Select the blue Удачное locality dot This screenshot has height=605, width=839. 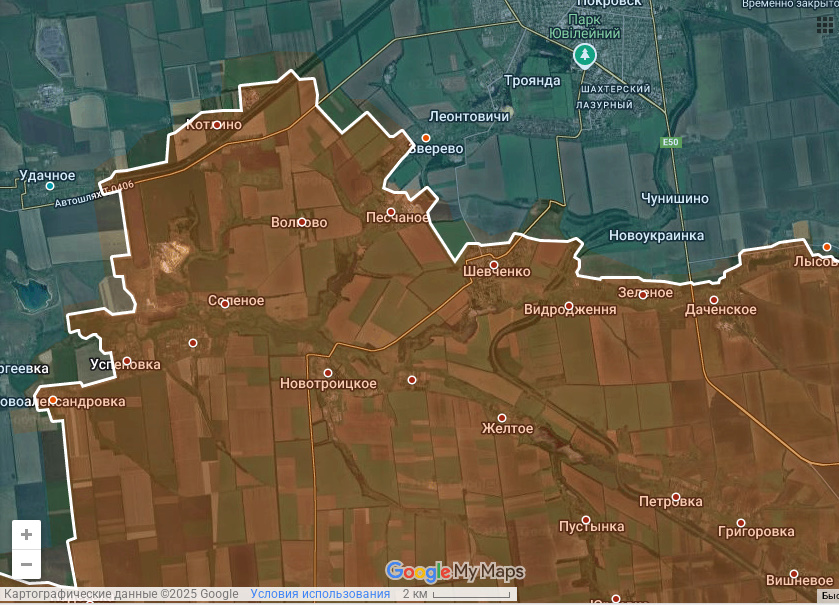tap(50, 186)
